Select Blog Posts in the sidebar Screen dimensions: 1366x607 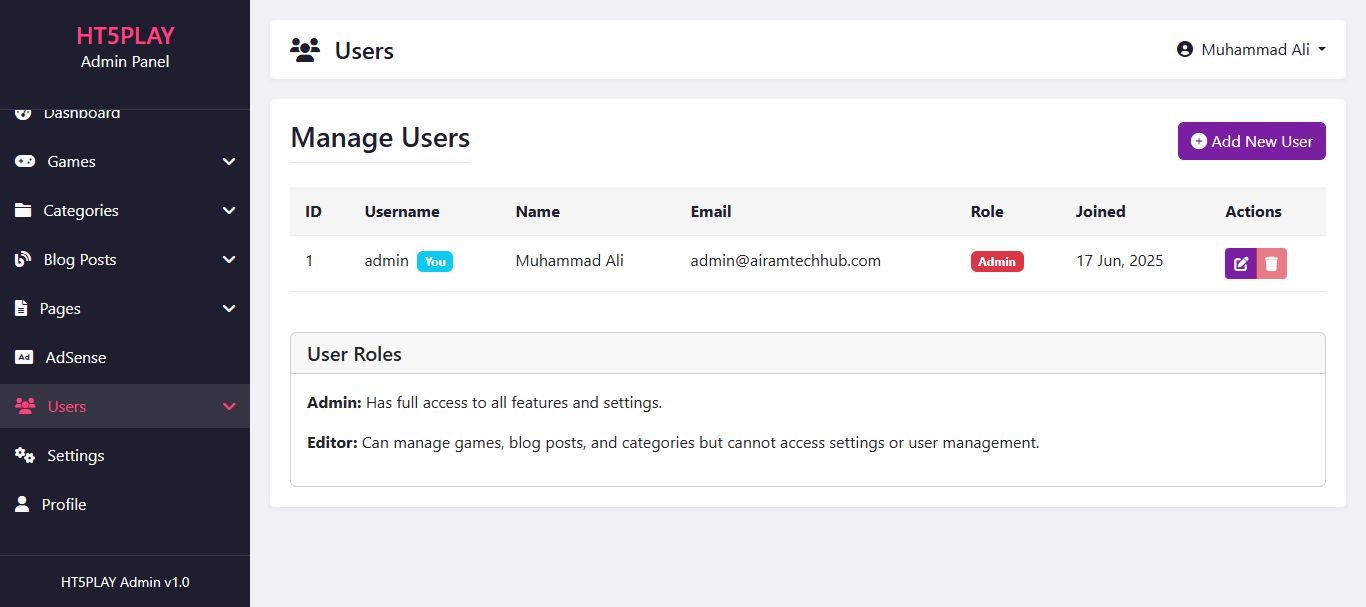125,259
